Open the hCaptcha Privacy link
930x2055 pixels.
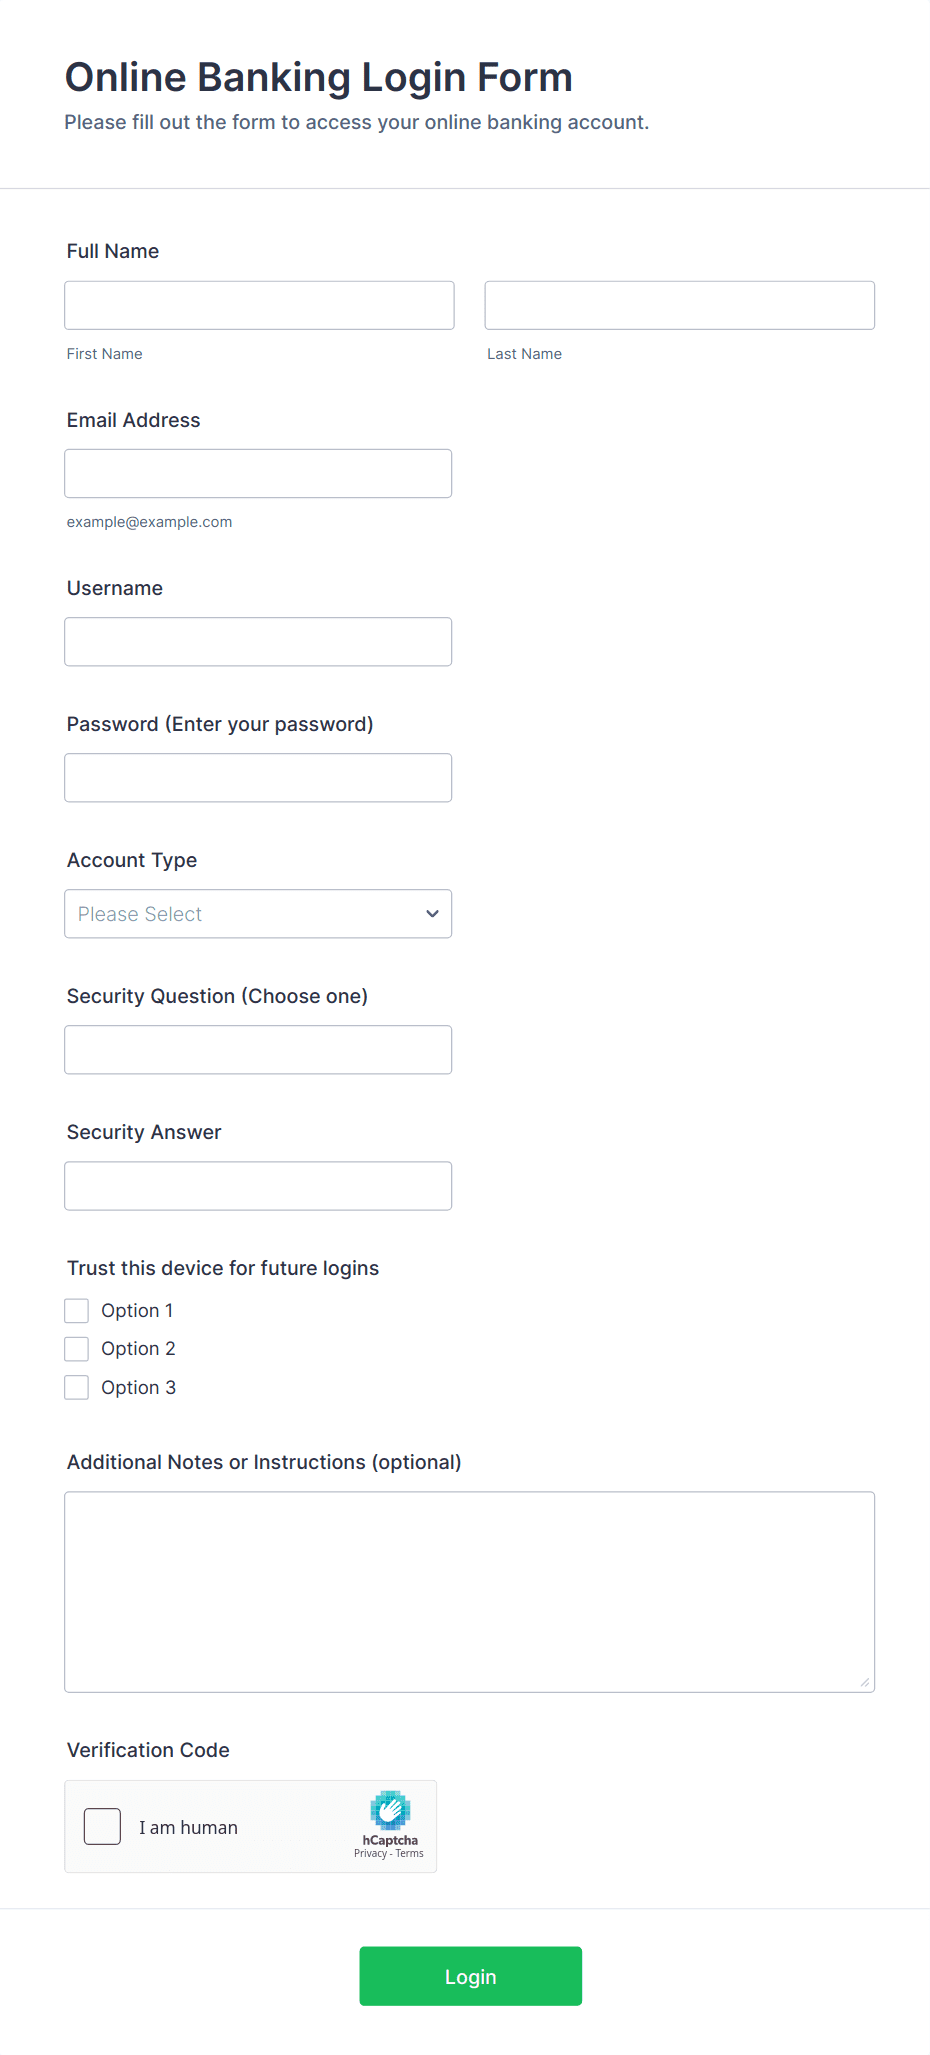pyautogui.click(x=370, y=1854)
